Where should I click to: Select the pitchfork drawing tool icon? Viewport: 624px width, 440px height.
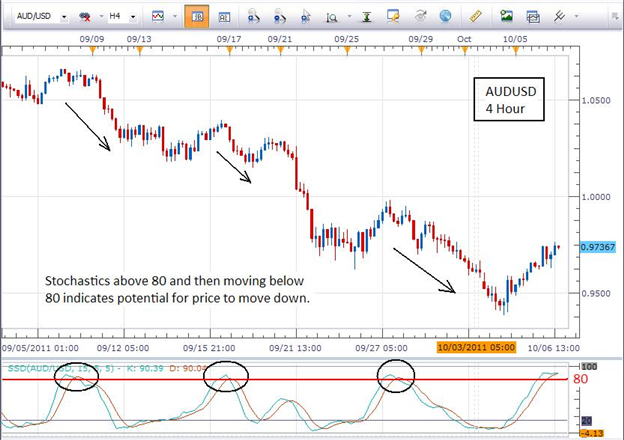coord(559,16)
